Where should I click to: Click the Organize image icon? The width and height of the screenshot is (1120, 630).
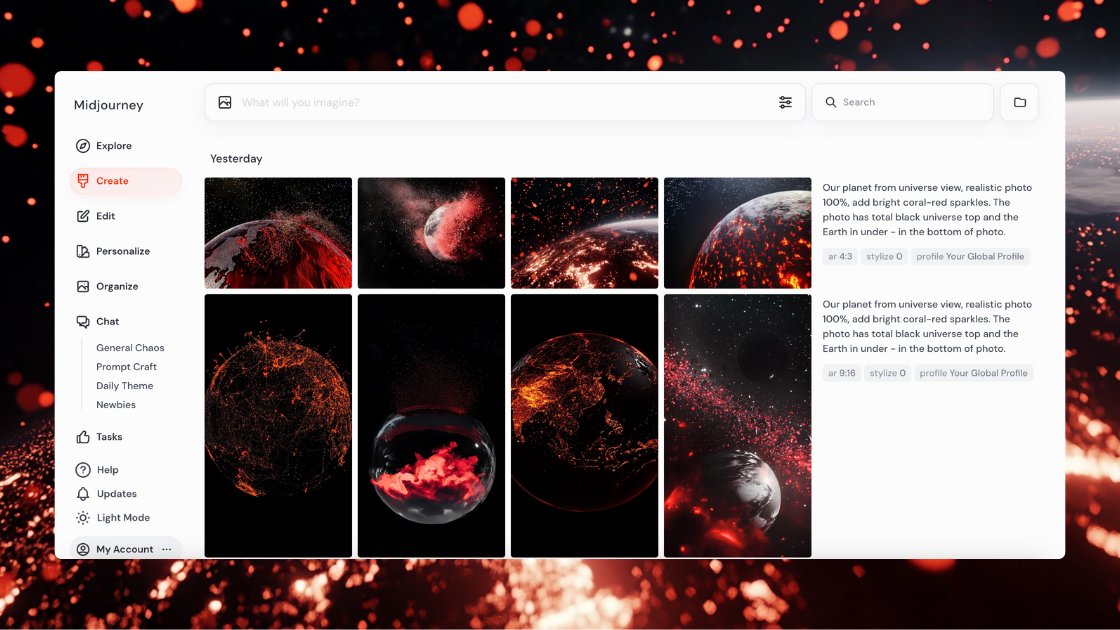pos(83,286)
